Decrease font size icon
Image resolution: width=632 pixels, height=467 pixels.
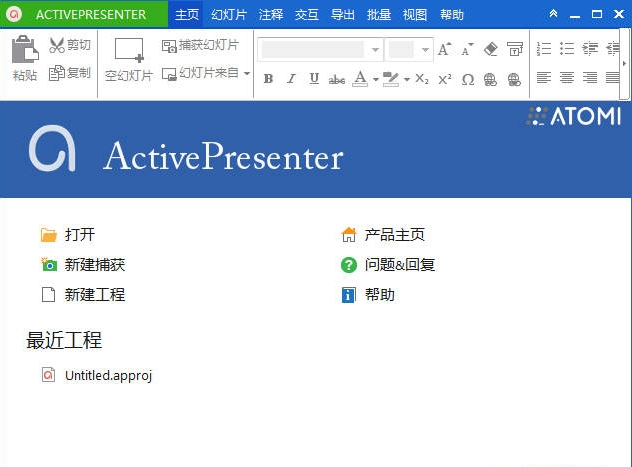pos(467,49)
